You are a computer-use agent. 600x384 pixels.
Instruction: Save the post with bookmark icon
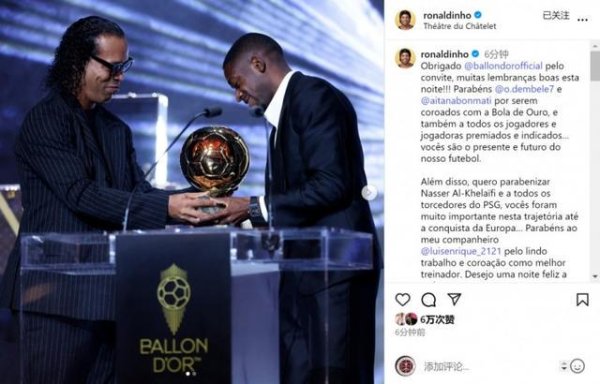pyautogui.click(x=582, y=299)
